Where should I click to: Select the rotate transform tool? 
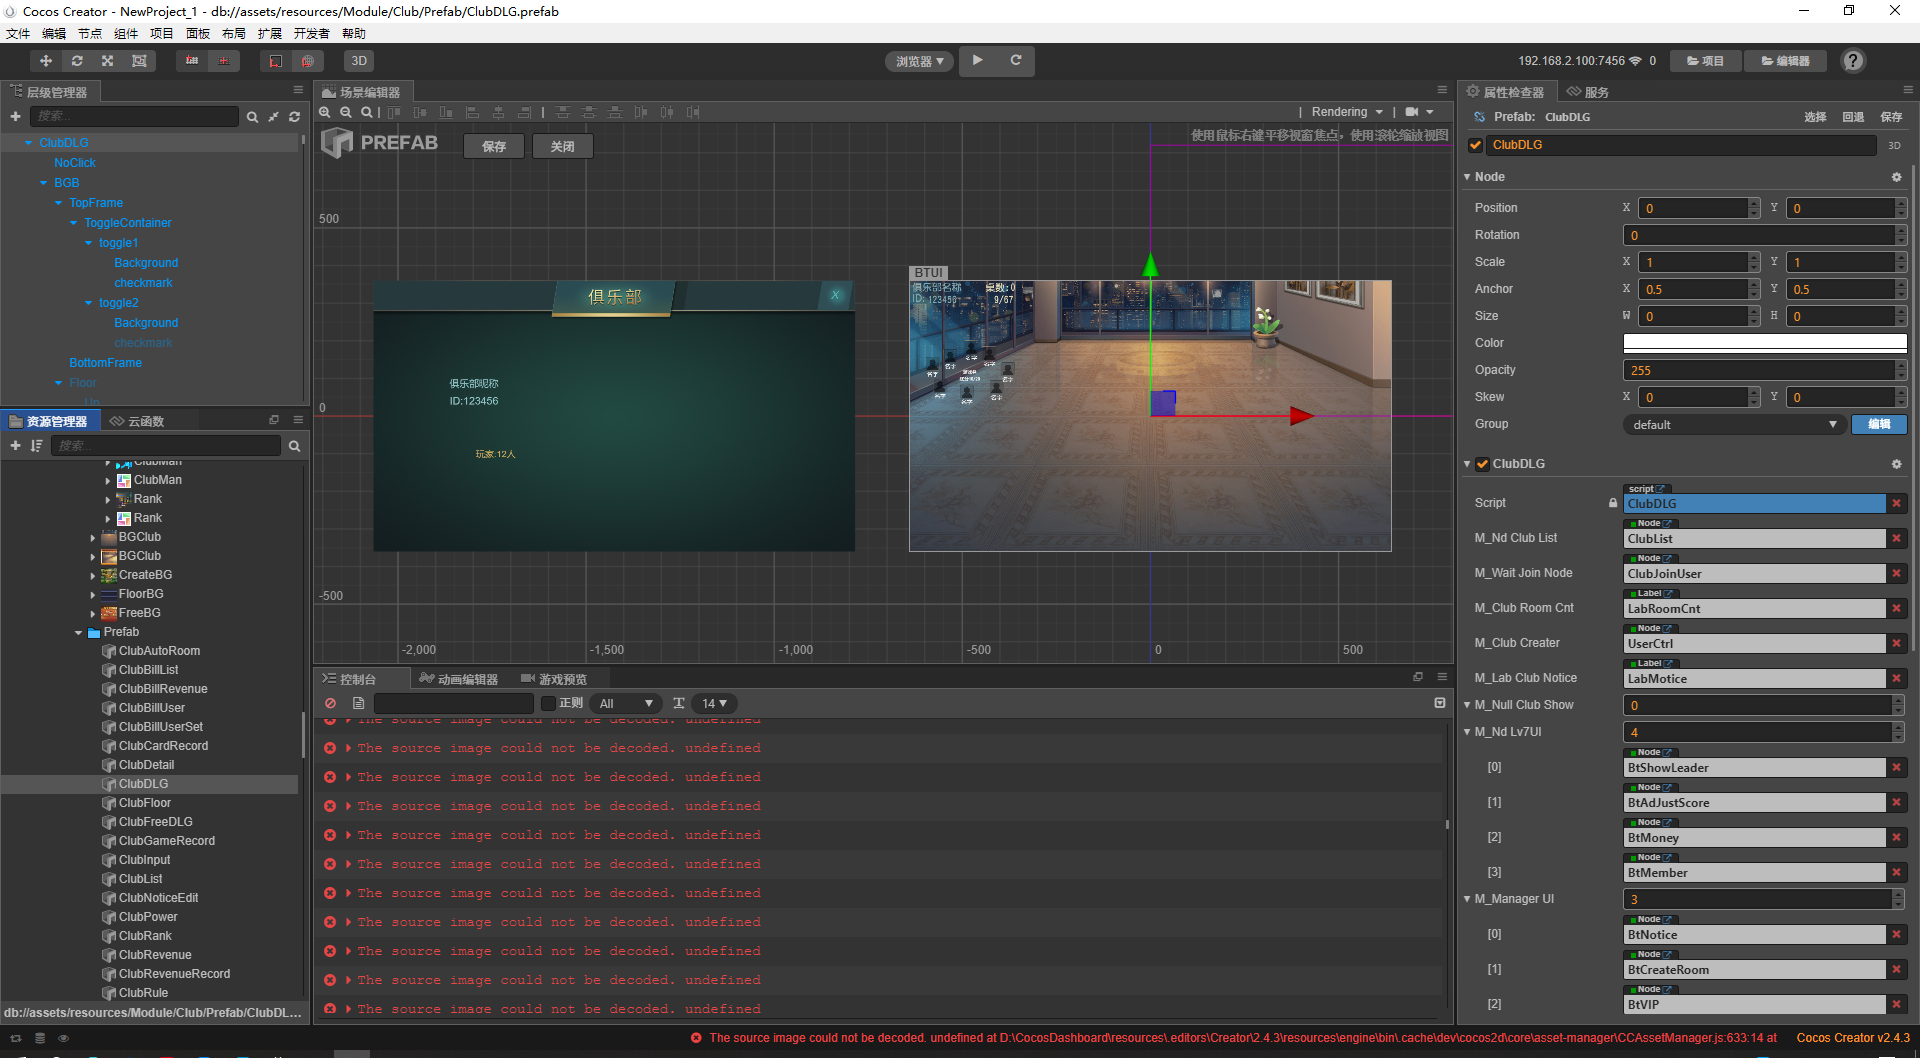77,61
